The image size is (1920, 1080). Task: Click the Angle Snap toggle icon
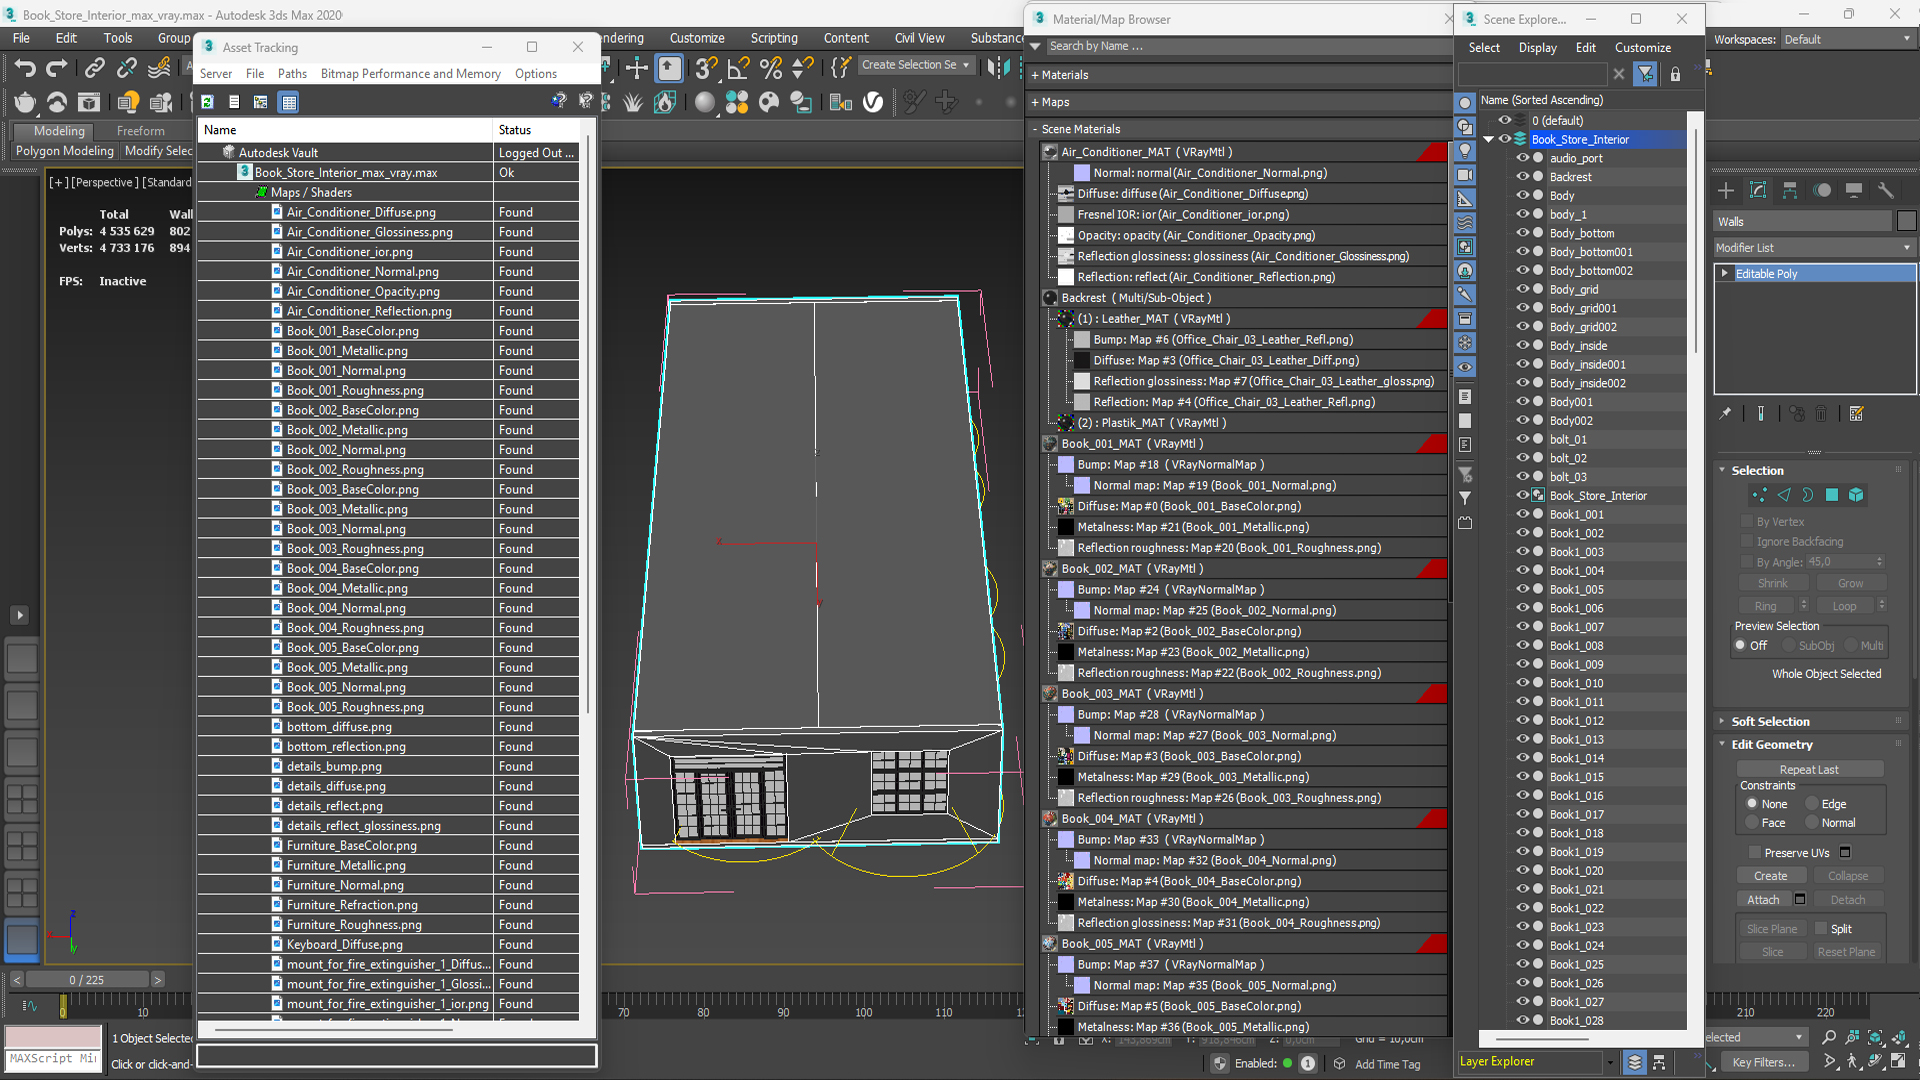[738, 68]
